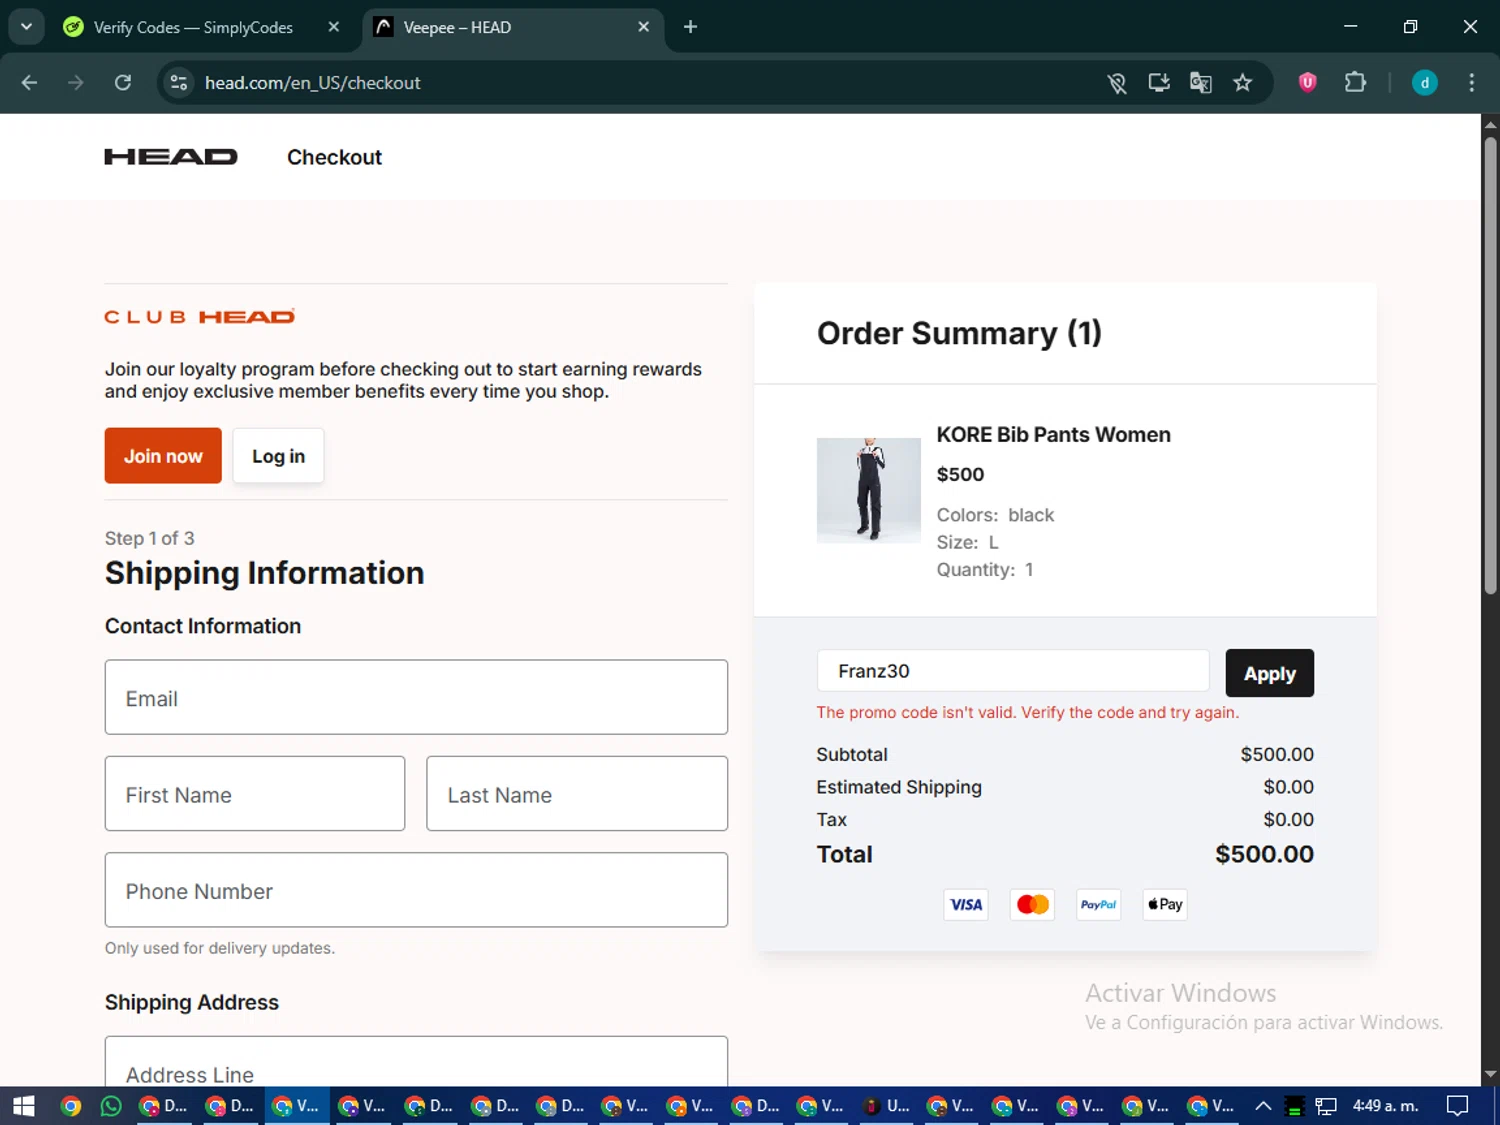
Task: Open the Extensions puzzle icon
Action: click(1355, 83)
